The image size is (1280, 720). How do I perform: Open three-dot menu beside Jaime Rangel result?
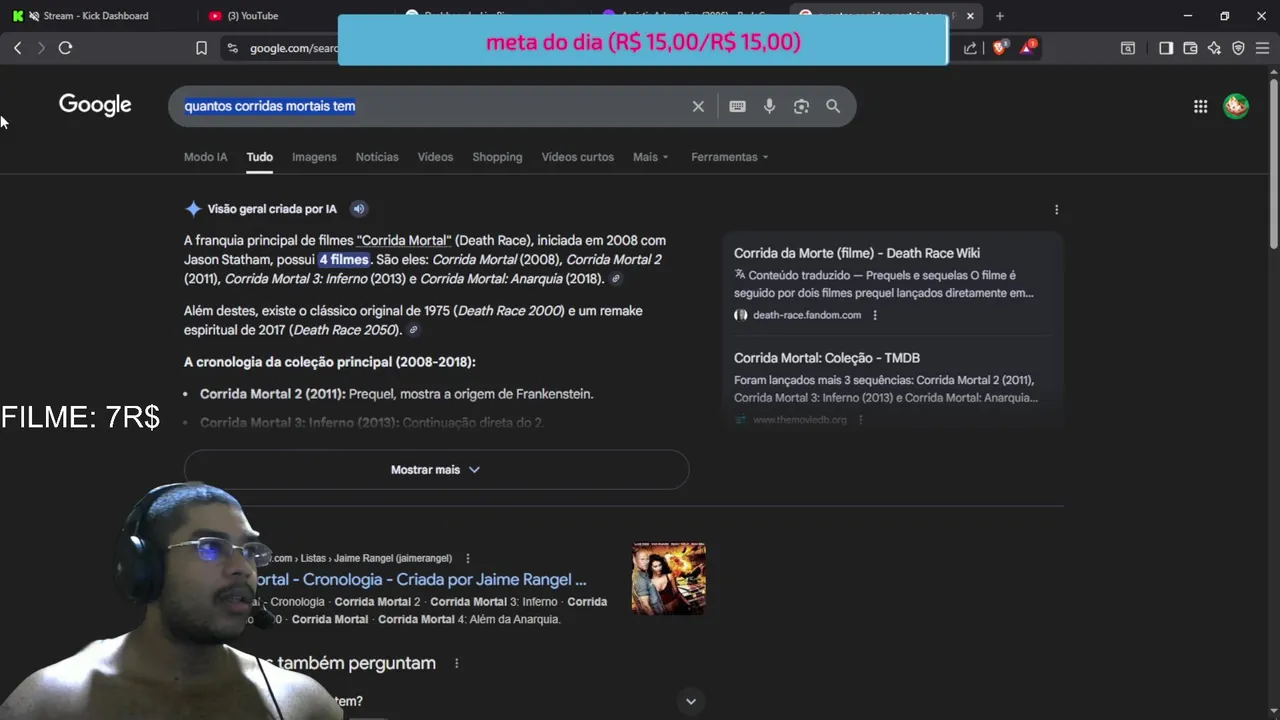click(x=467, y=558)
